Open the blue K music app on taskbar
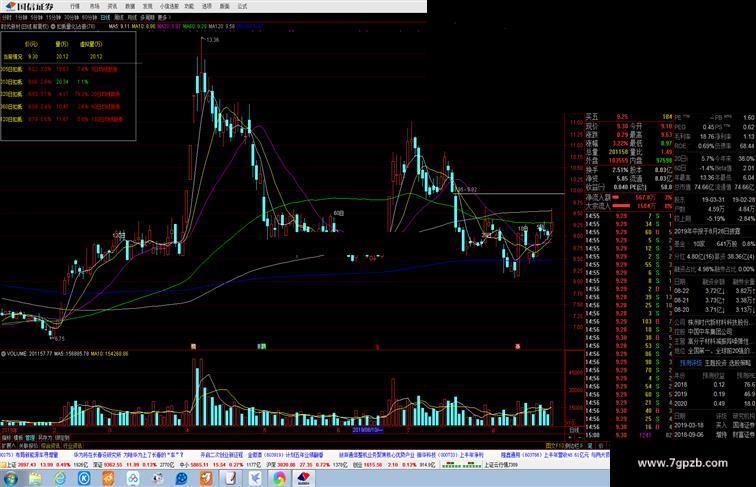This screenshot has height=487, width=756. [x=84, y=478]
